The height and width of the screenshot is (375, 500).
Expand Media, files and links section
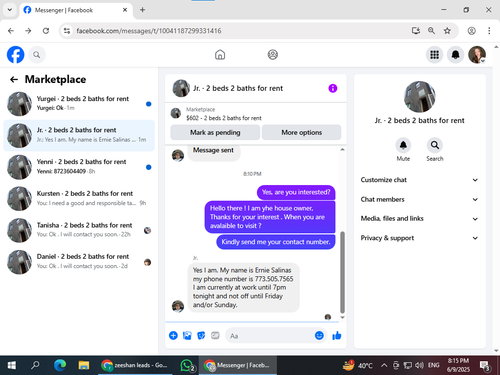[x=419, y=219]
